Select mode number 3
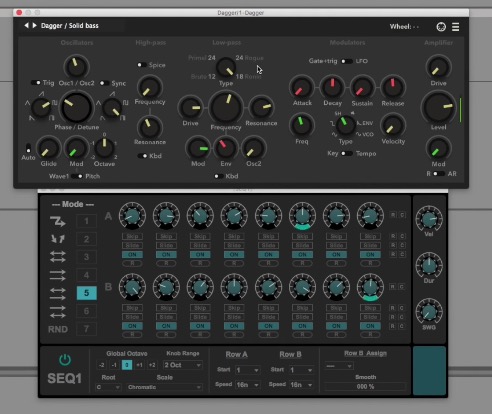492x414 pixels. tap(86, 257)
